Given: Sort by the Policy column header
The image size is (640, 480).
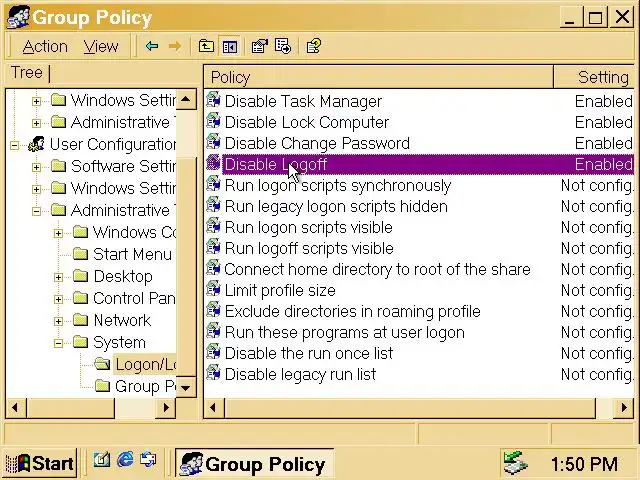Looking at the screenshot, I should coord(379,77).
